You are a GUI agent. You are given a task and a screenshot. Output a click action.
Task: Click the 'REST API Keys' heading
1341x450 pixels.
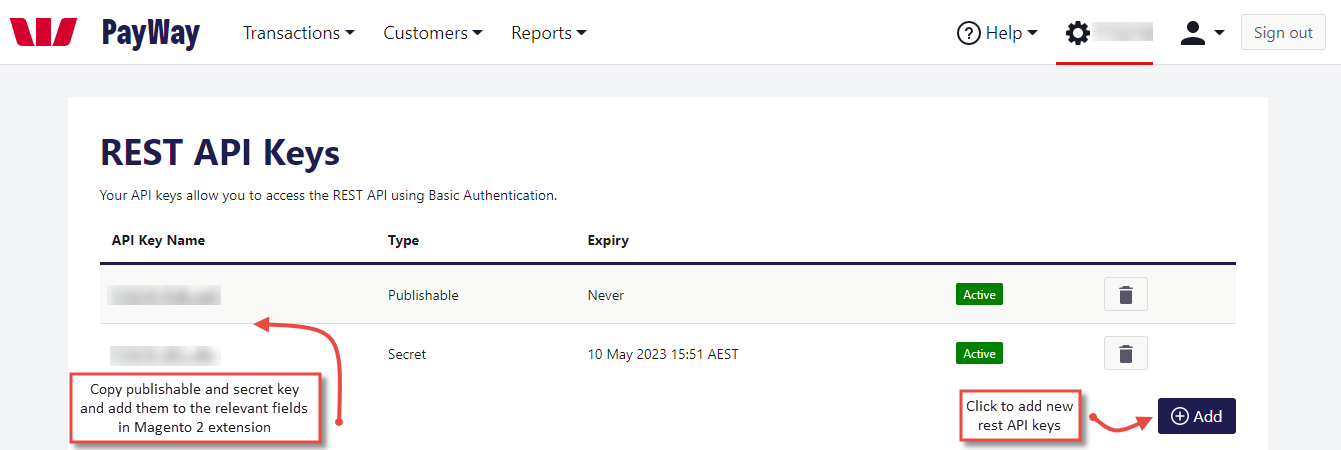[x=220, y=153]
